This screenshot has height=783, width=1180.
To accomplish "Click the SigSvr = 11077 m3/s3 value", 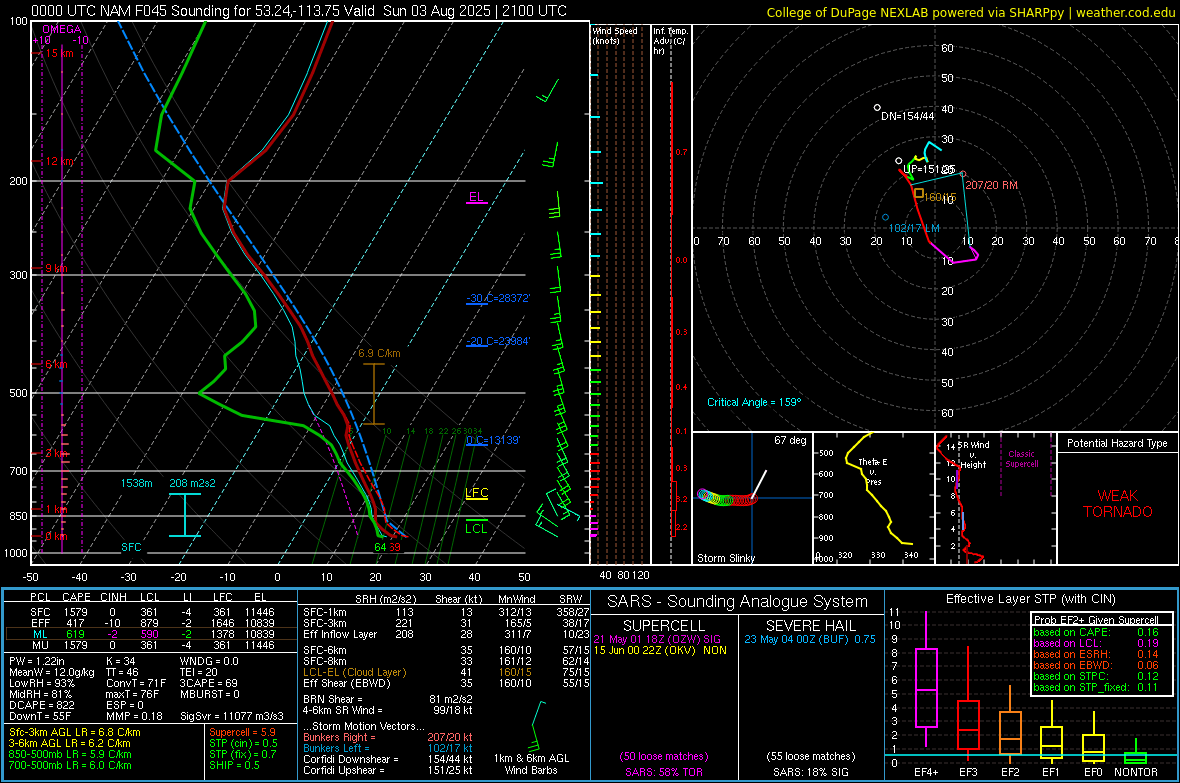I will [232, 716].
